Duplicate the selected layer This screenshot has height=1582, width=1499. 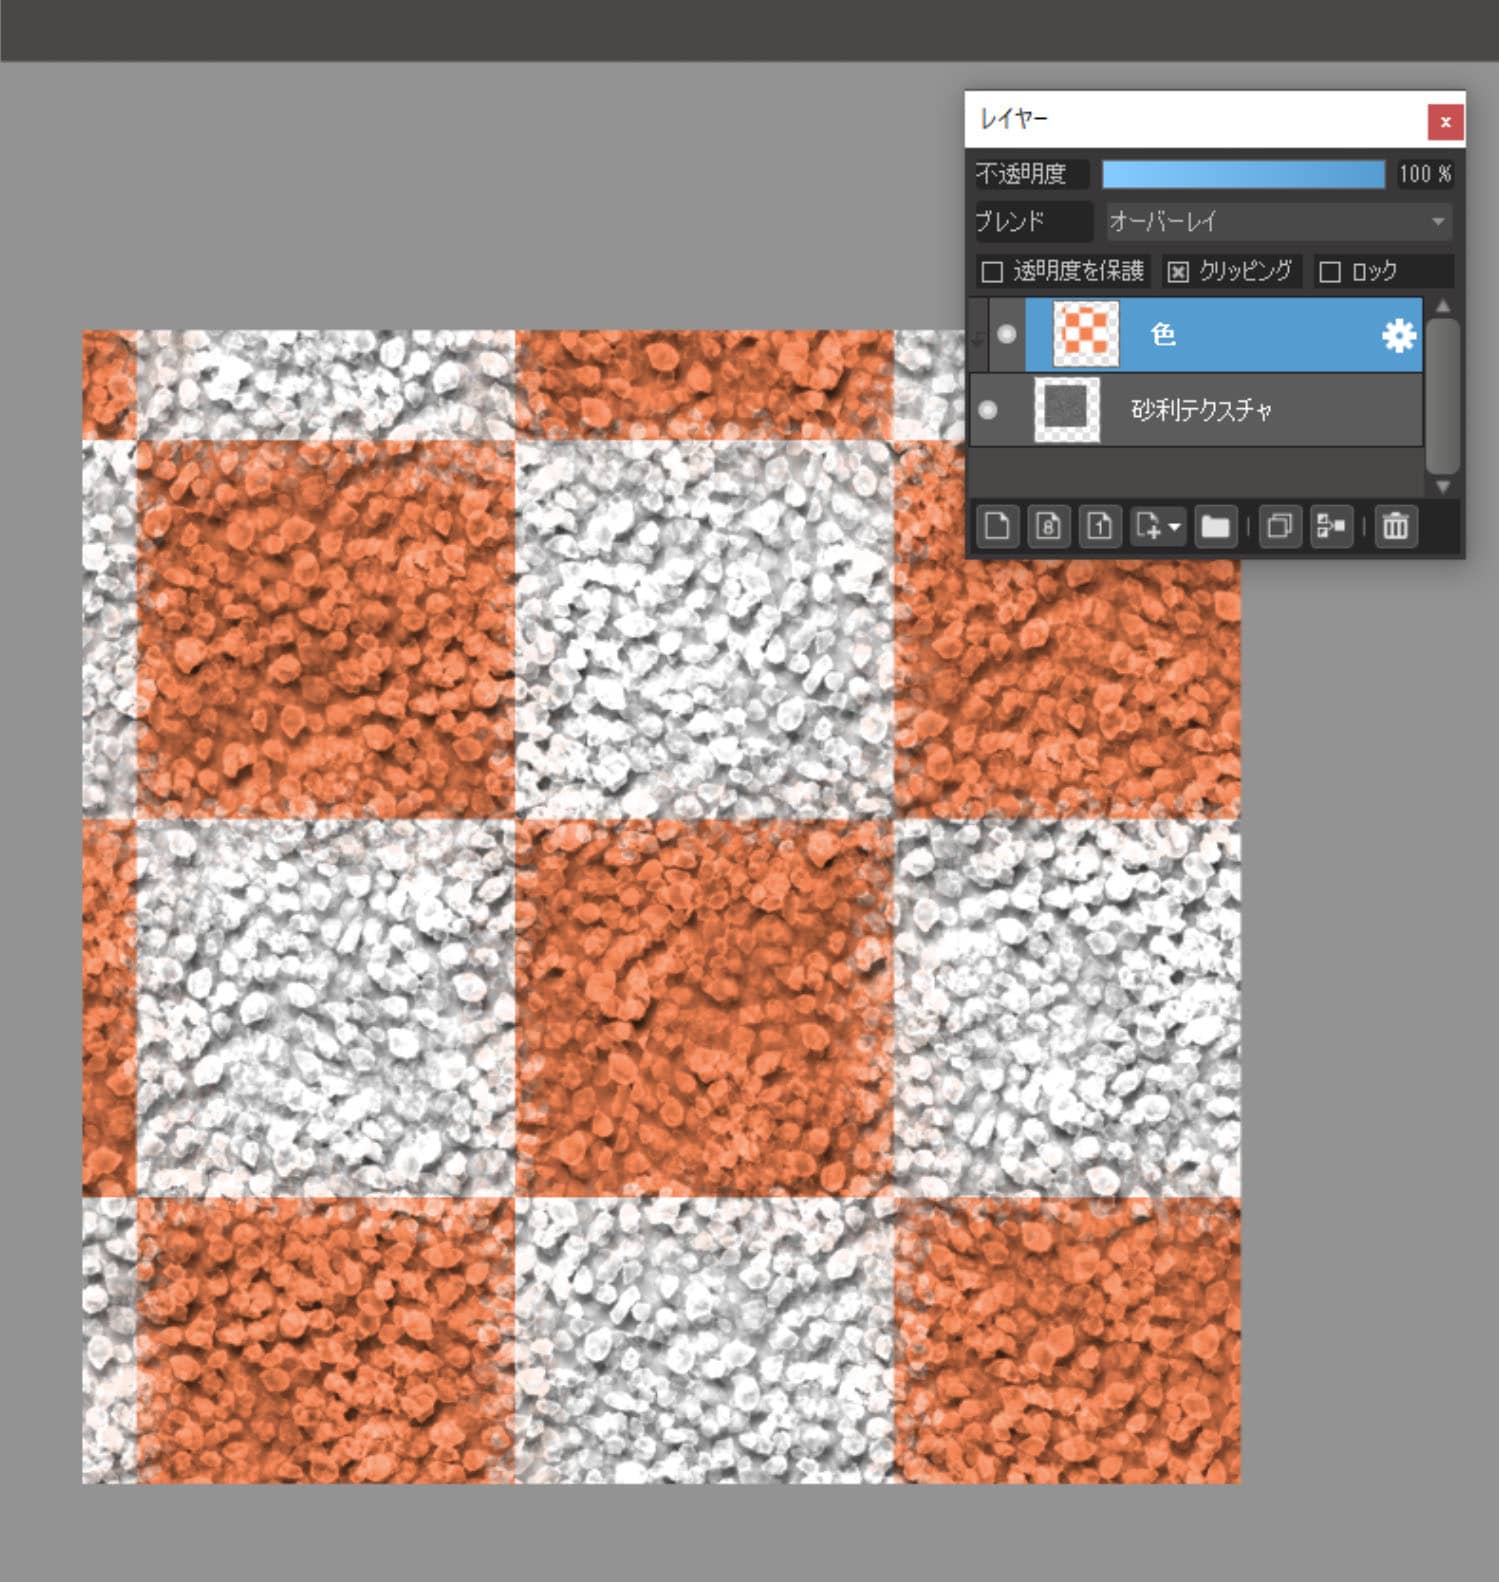click(x=1279, y=526)
